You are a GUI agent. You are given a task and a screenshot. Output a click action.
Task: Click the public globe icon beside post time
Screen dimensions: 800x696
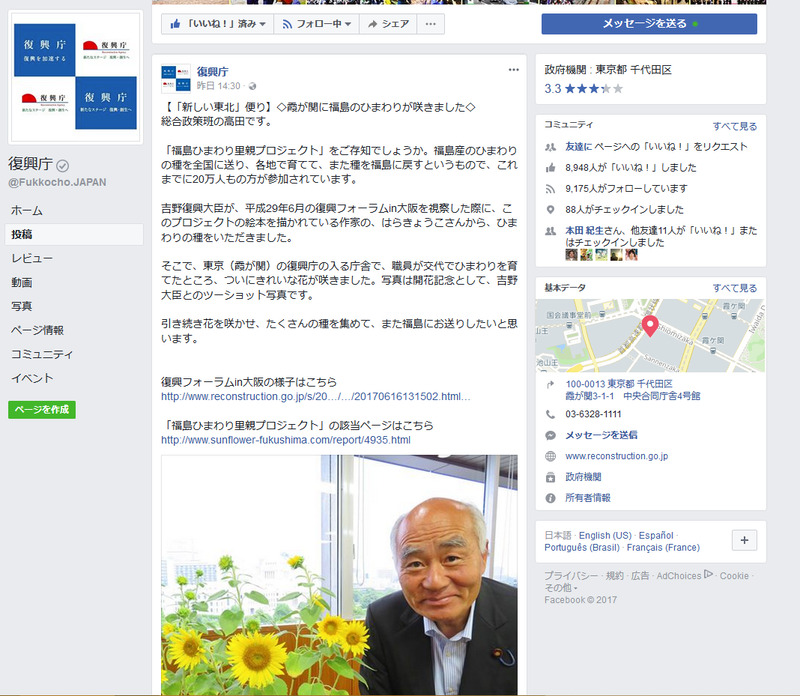(253, 86)
